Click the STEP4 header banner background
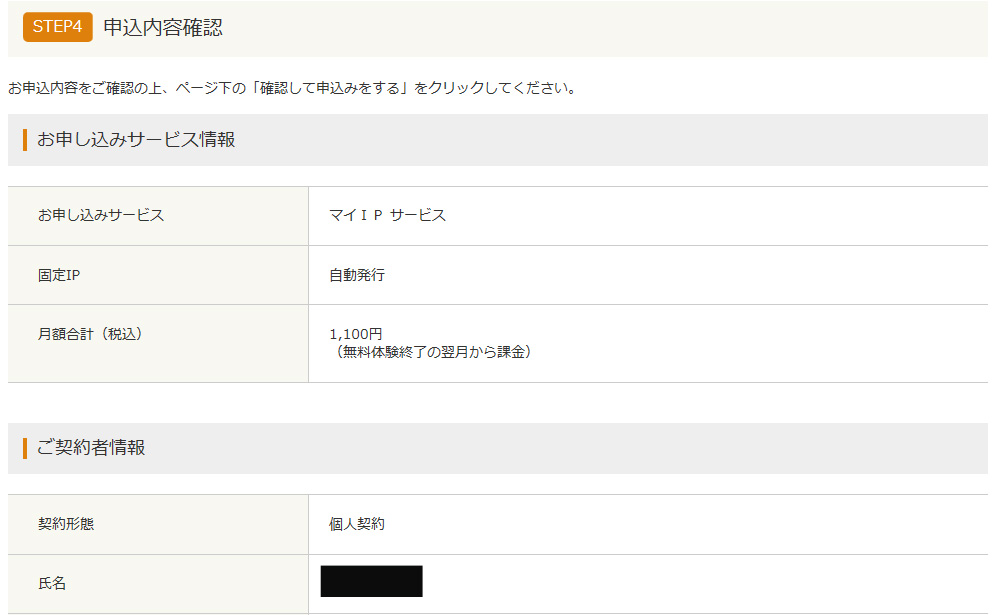 tap(601, 28)
